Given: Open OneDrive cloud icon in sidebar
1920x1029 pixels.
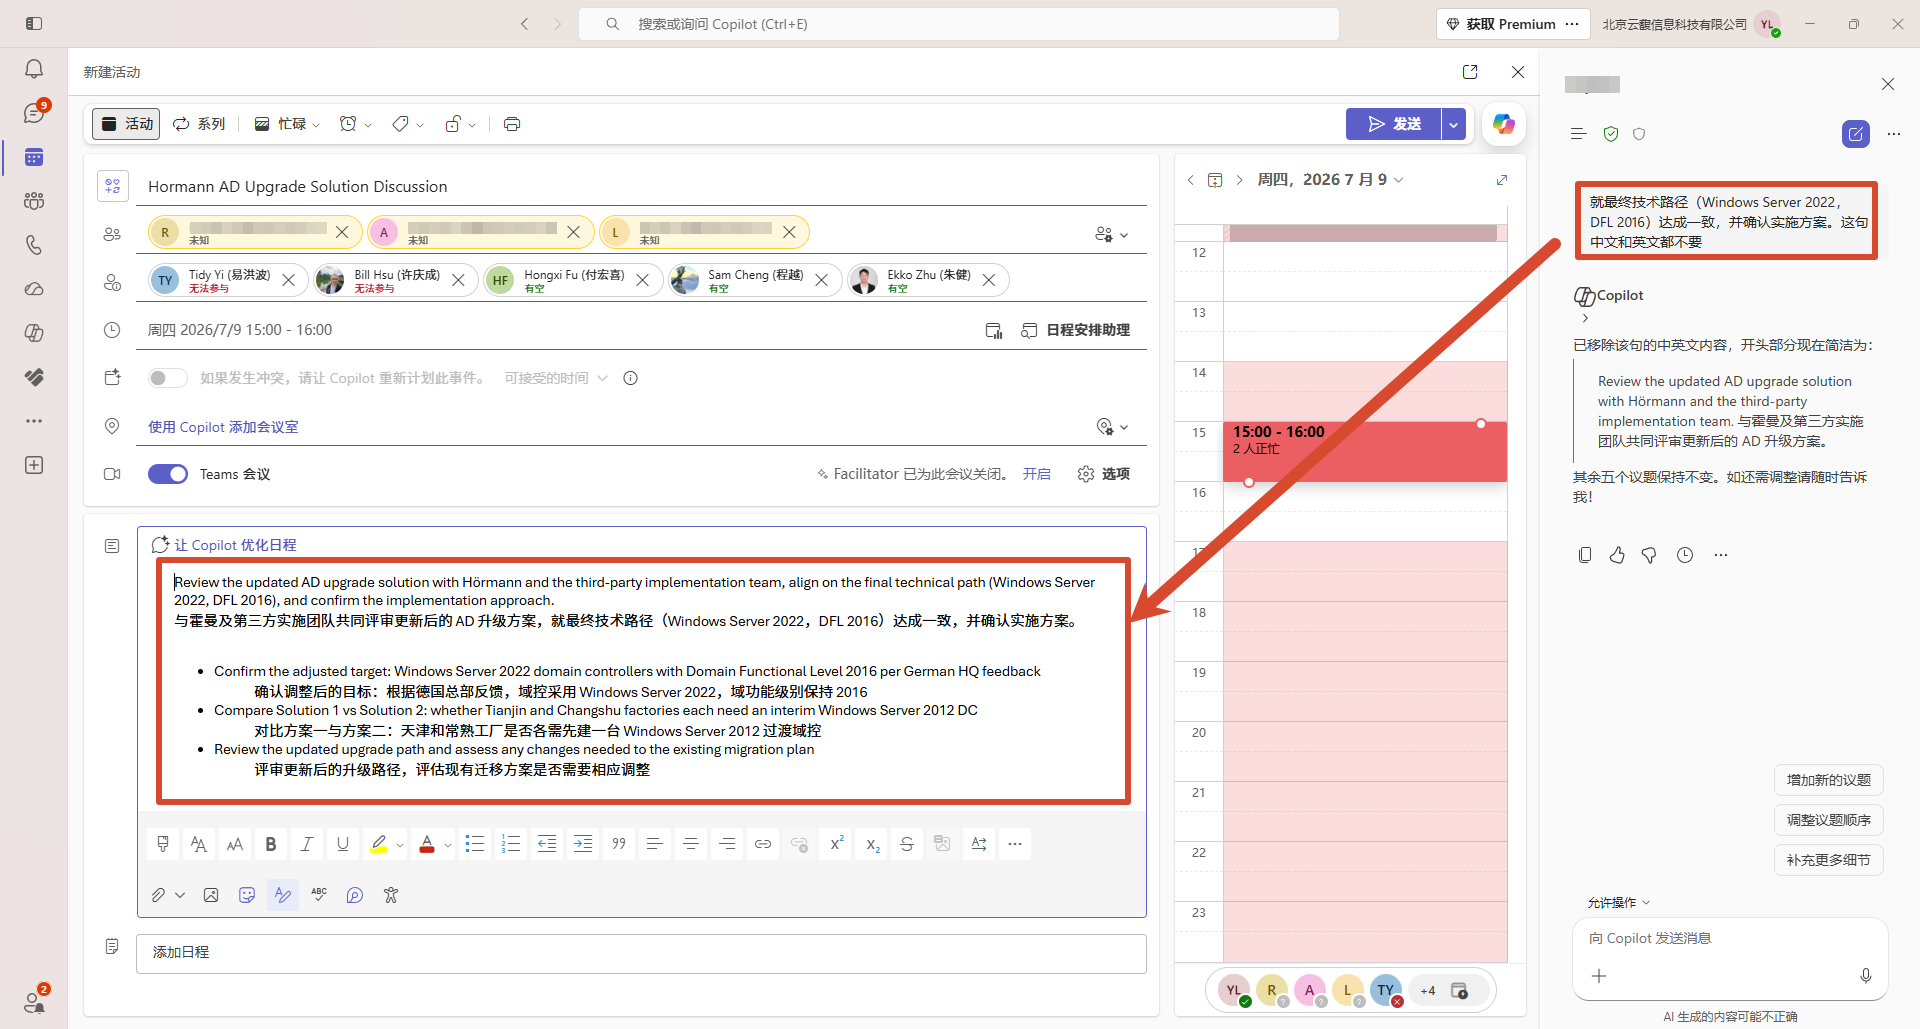Looking at the screenshot, I should (34, 289).
